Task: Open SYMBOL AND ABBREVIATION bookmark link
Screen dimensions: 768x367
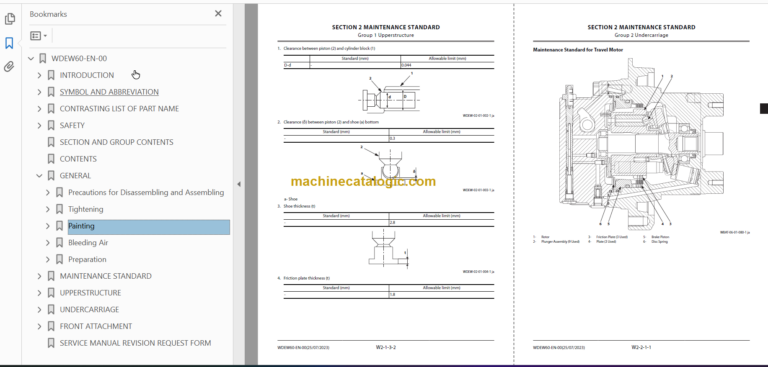Action: [109, 92]
